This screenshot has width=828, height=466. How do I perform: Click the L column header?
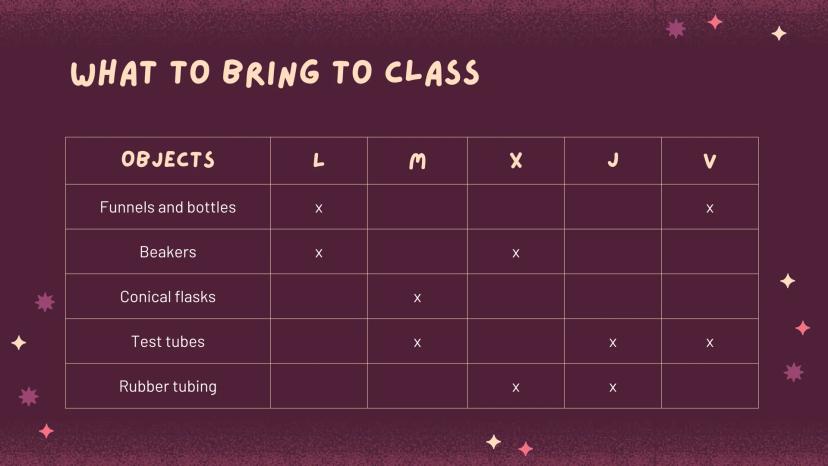click(319, 160)
